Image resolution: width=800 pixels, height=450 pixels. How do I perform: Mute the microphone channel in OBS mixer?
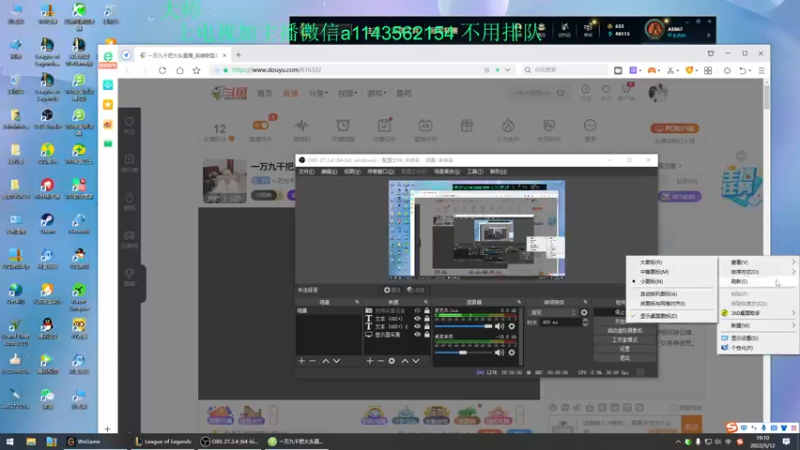pyautogui.click(x=499, y=326)
